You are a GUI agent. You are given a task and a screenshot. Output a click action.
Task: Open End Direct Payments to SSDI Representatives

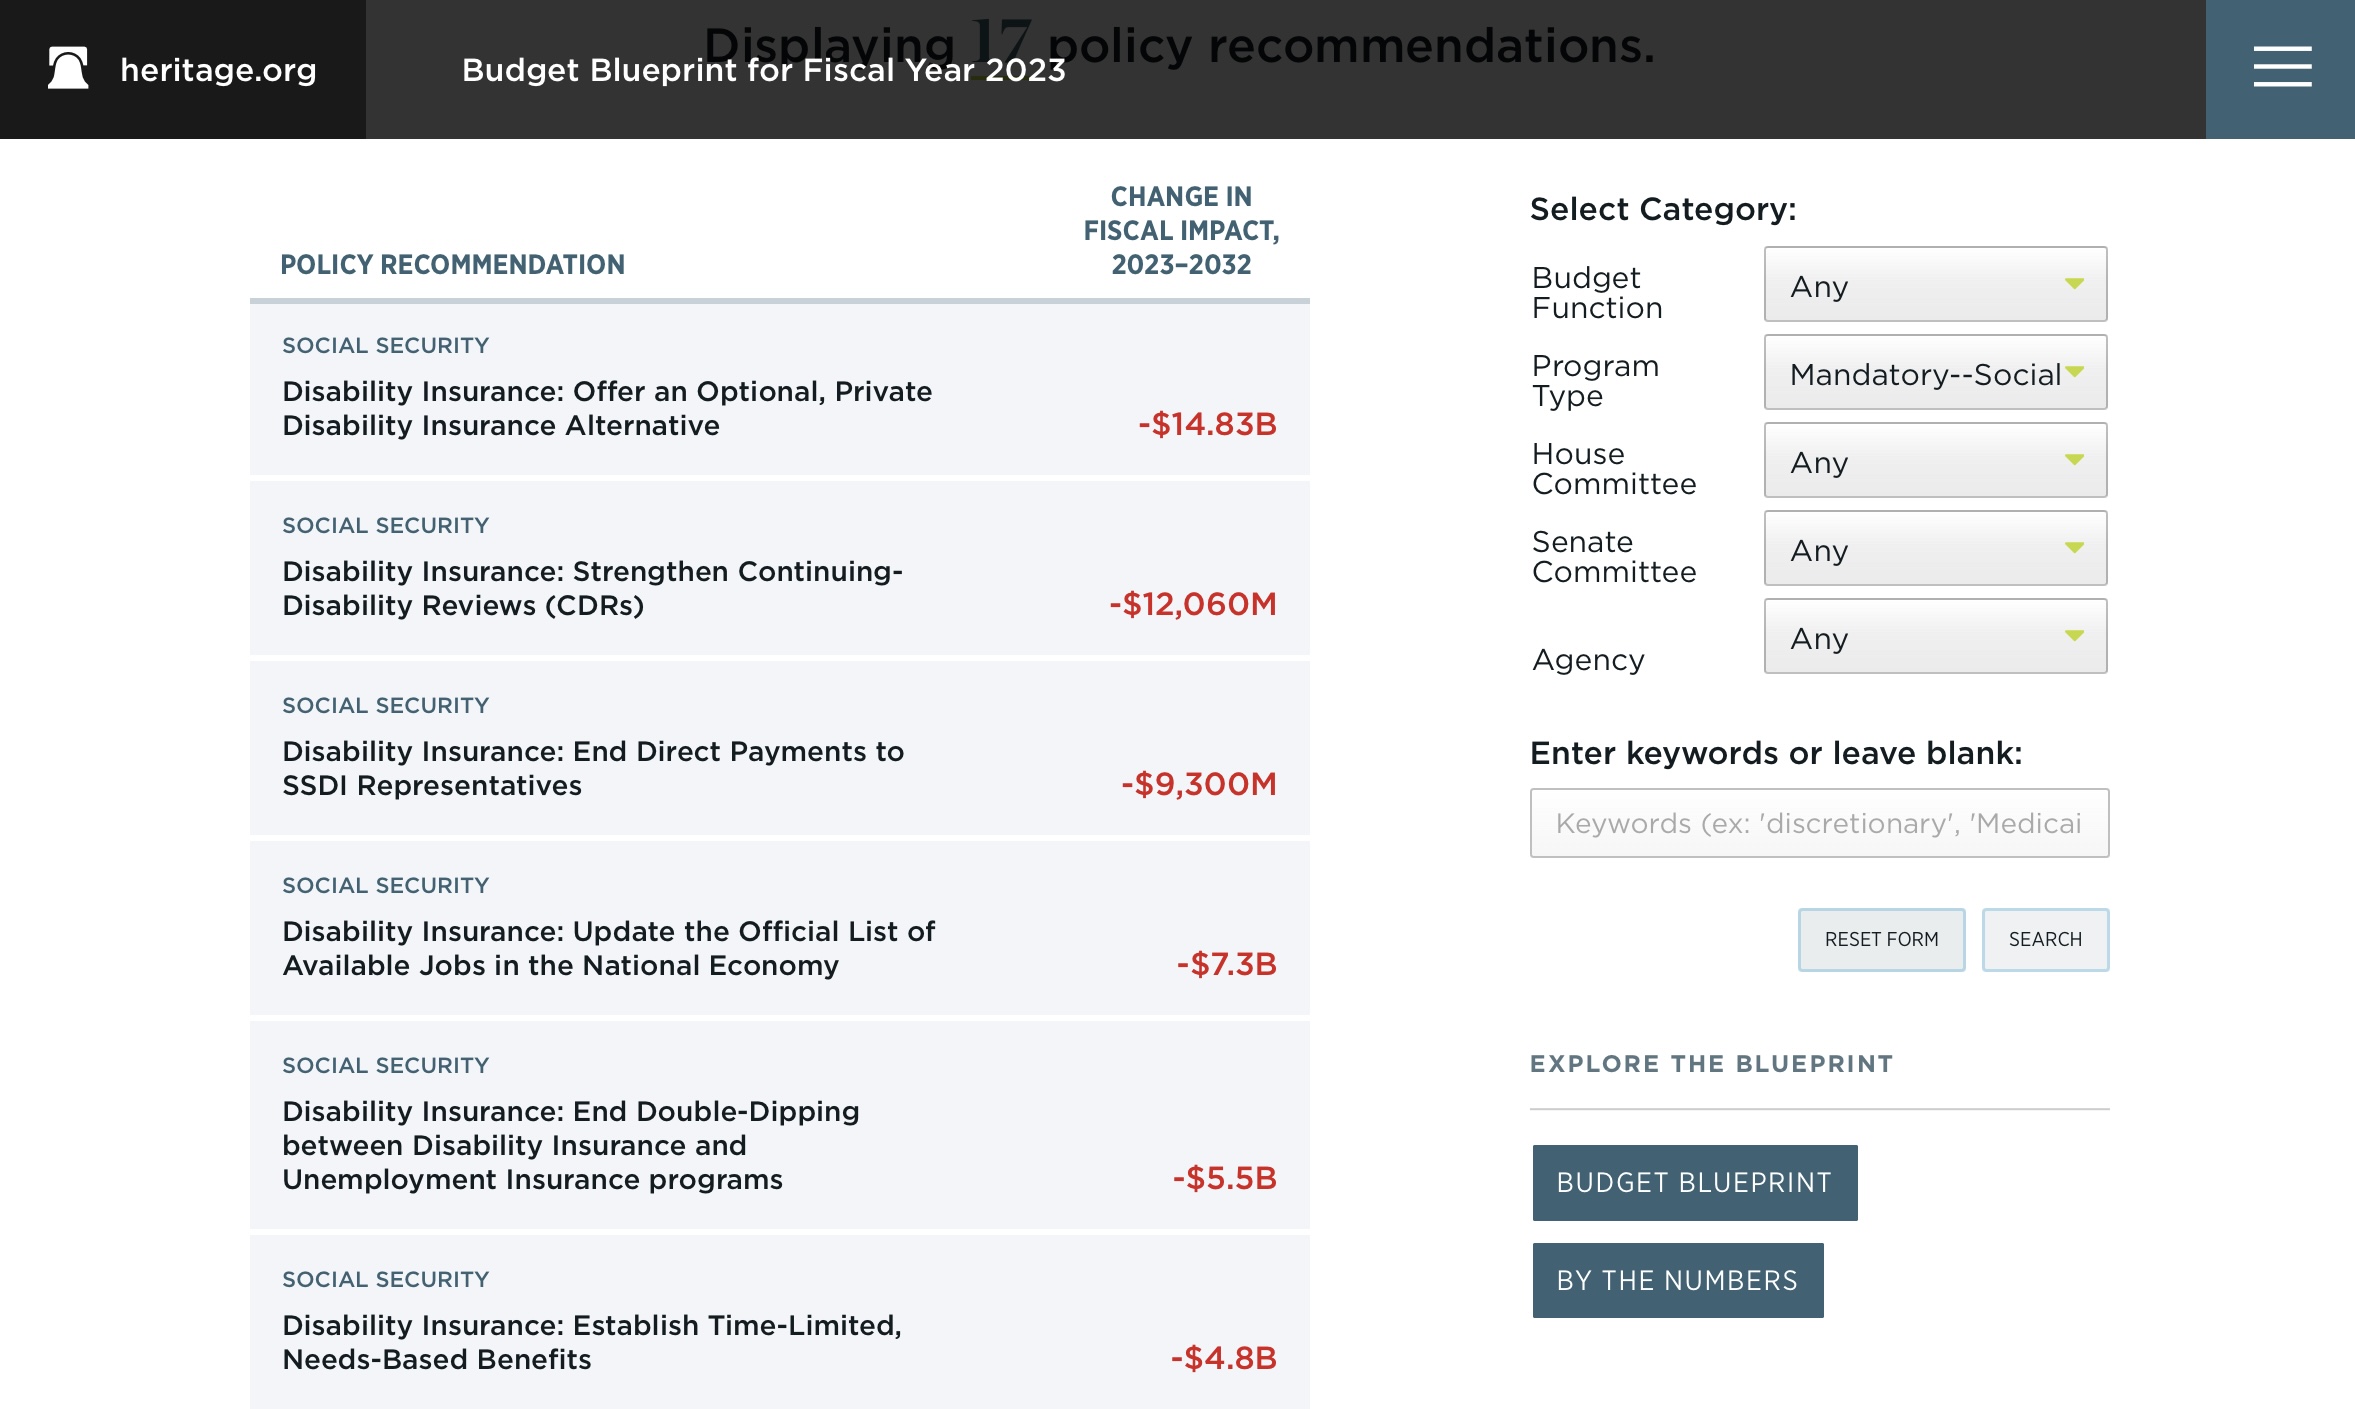tap(592, 768)
